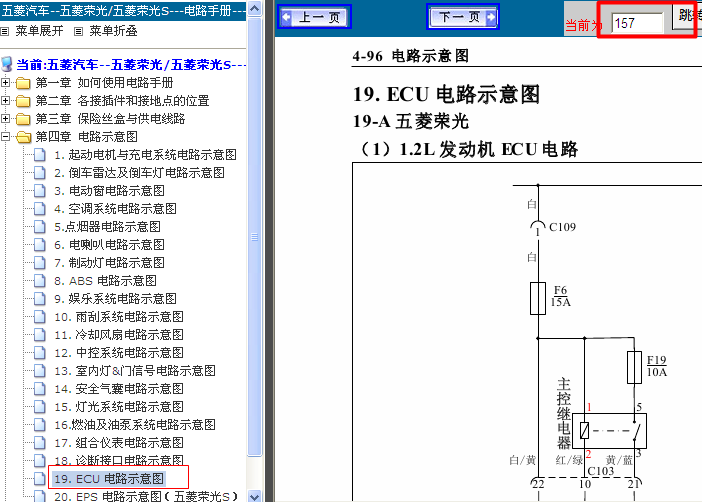
Task: Open 3. 电动窗电路示意图
Action: 109,191
